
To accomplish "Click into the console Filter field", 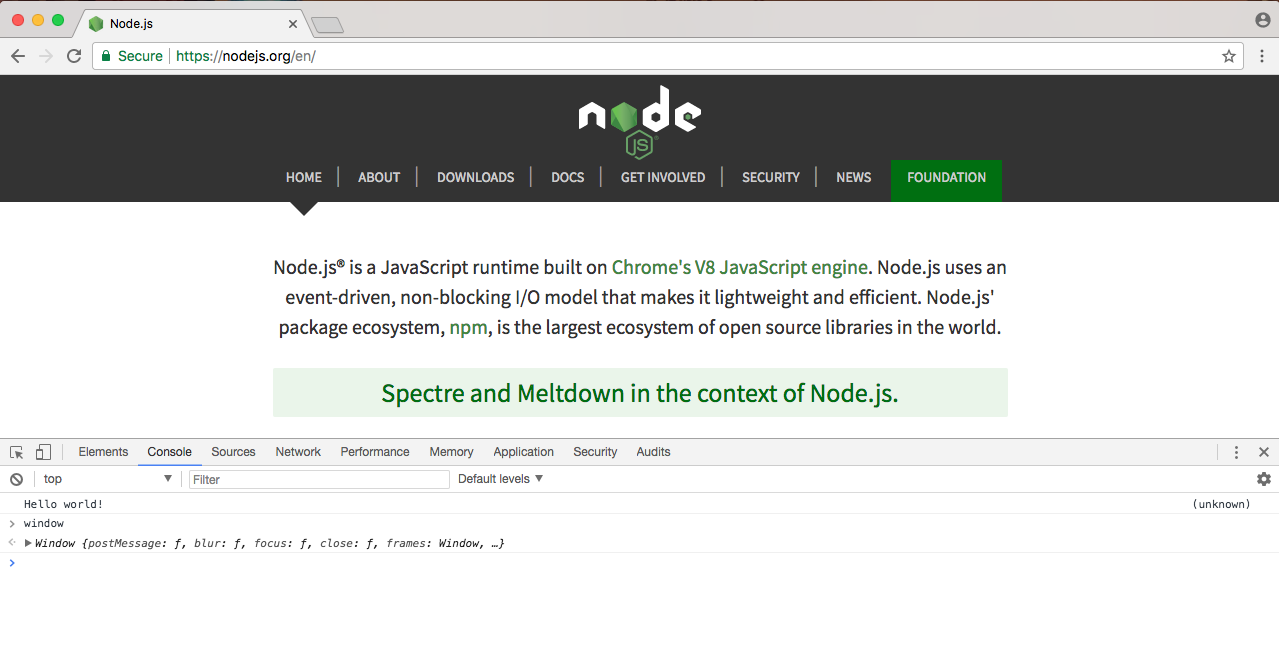I will [319, 479].
